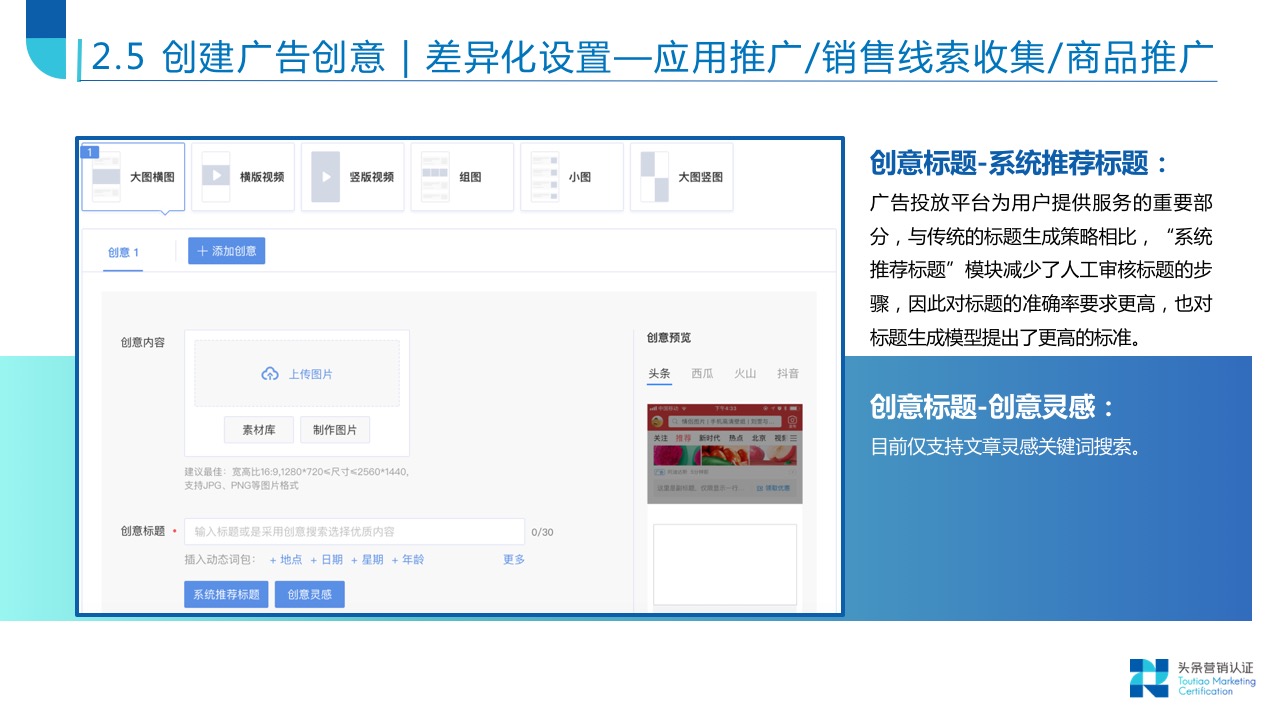The image size is (1280, 720).
Task: Click the 创意预览 heading
Action: tap(669, 338)
